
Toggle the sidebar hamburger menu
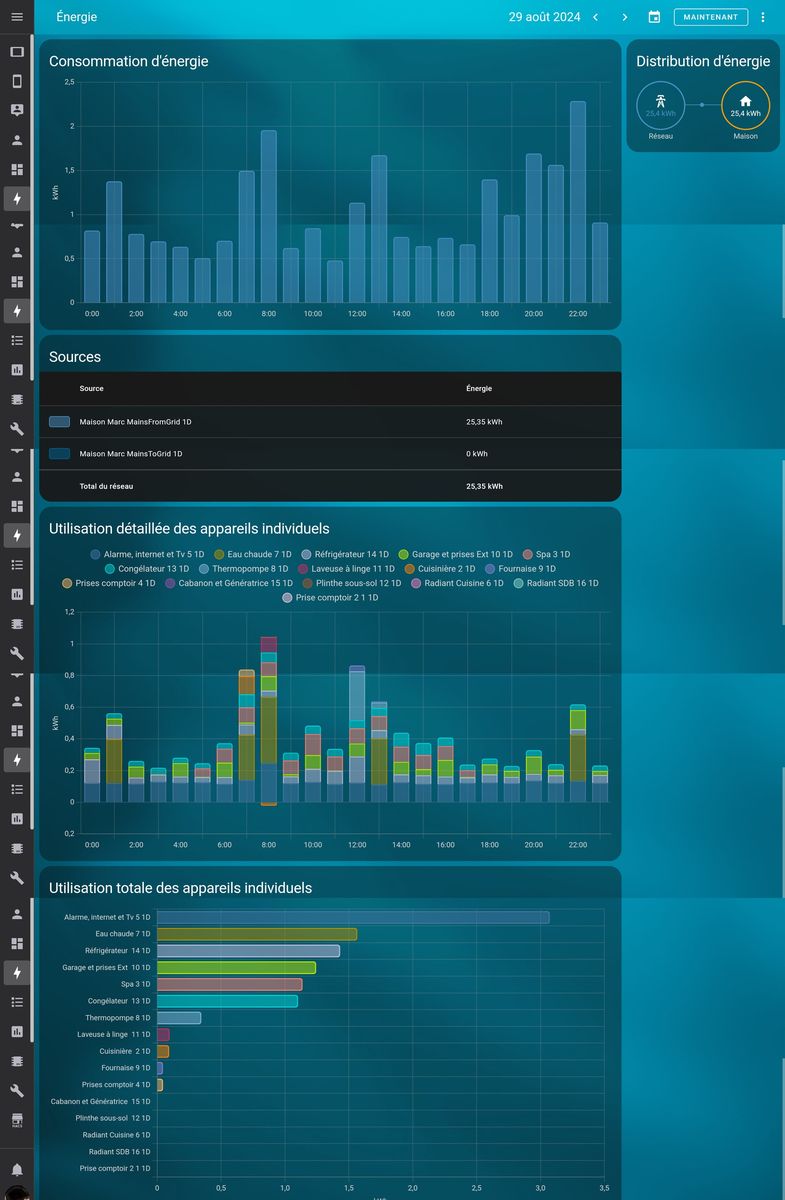17,17
